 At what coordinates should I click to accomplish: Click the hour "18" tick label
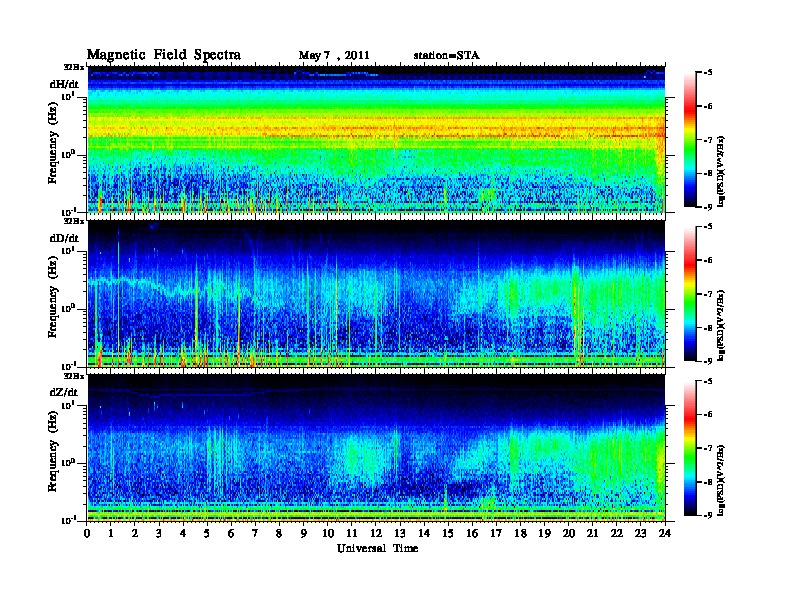click(520, 533)
